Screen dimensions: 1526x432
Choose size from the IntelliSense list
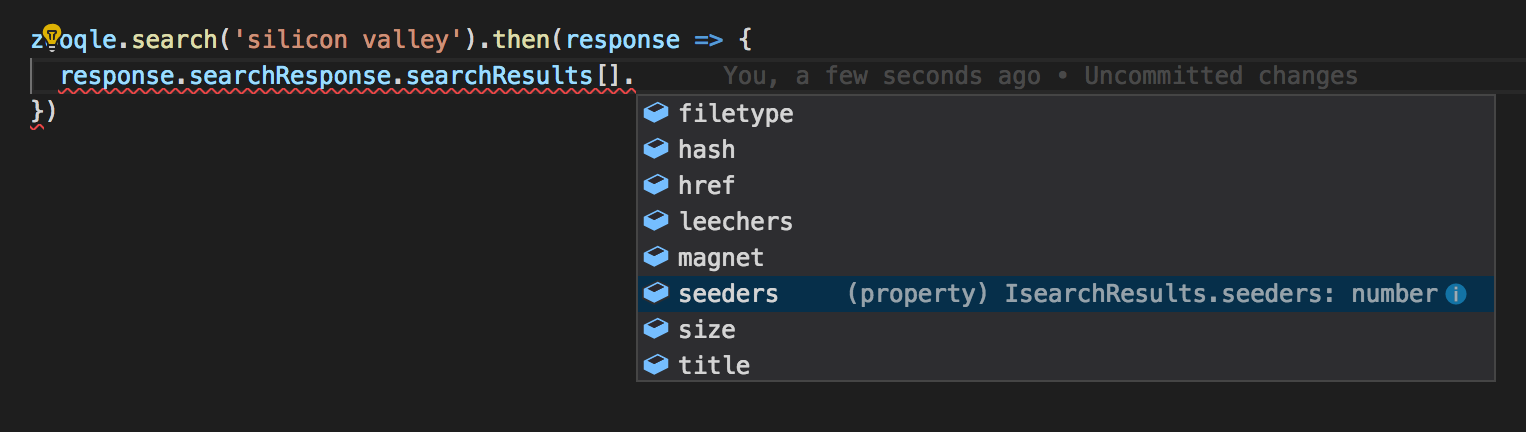pos(706,330)
